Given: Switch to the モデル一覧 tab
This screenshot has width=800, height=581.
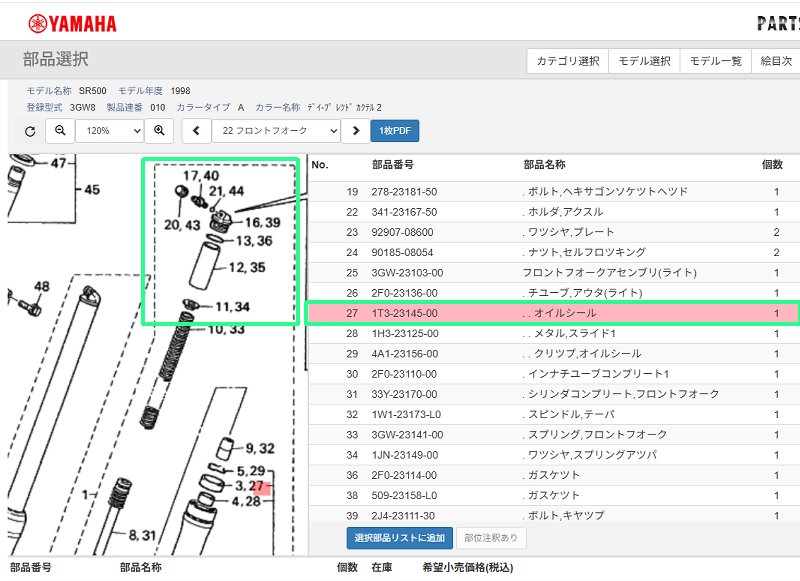Looking at the screenshot, I should click(715, 61).
